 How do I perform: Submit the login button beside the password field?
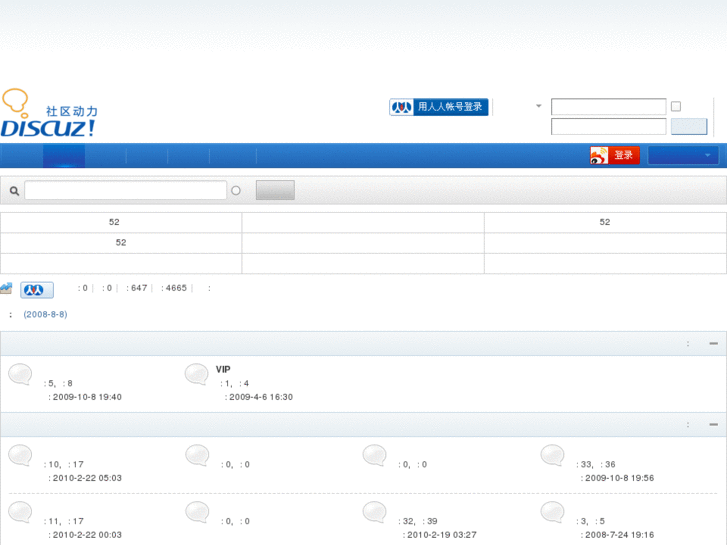tap(689, 126)
